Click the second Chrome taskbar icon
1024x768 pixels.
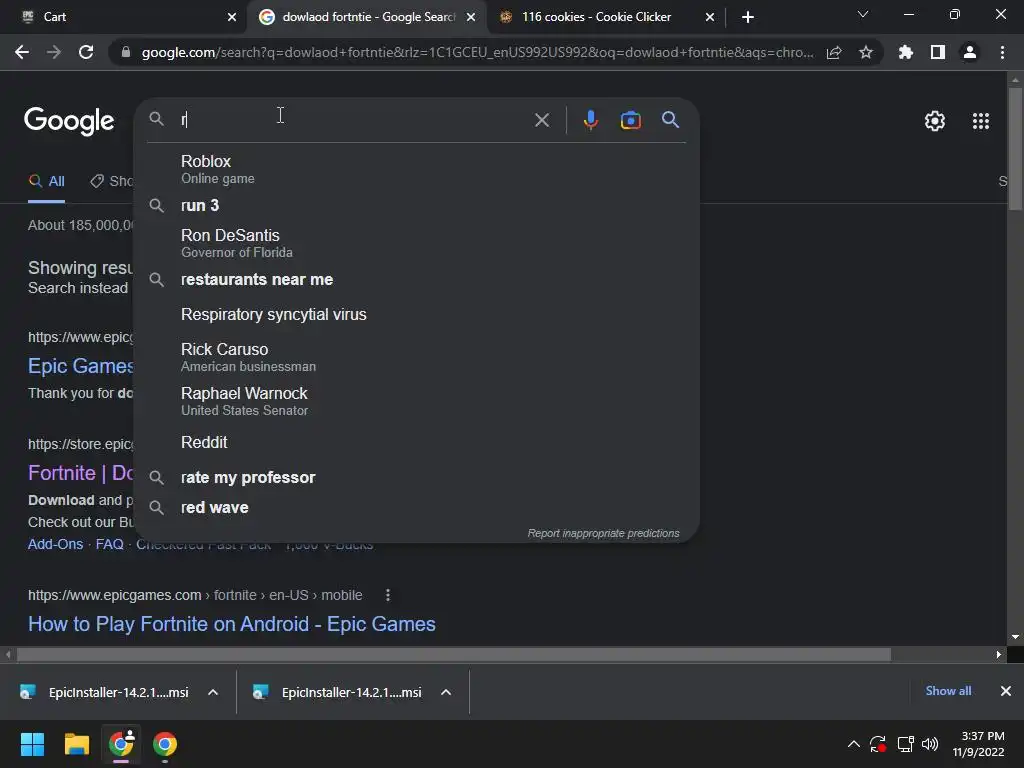(165, 744)
